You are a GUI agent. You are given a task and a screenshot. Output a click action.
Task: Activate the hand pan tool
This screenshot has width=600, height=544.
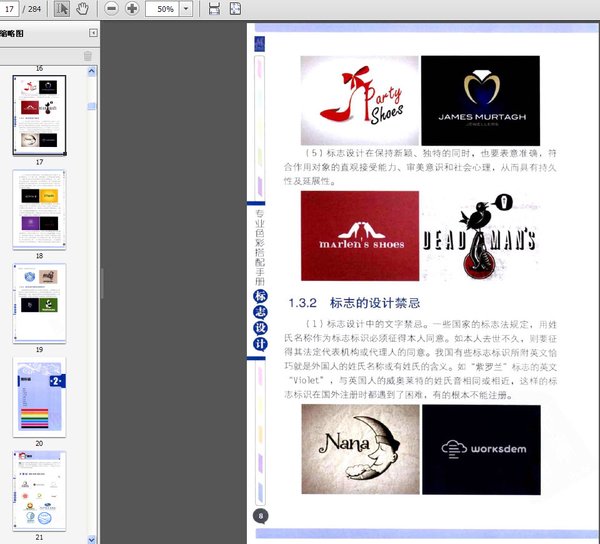[82, 8]
